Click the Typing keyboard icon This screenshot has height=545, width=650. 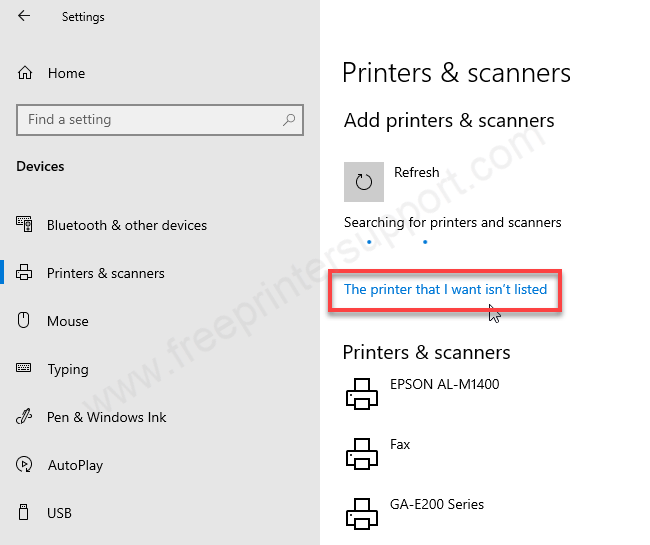click(25, 369)
